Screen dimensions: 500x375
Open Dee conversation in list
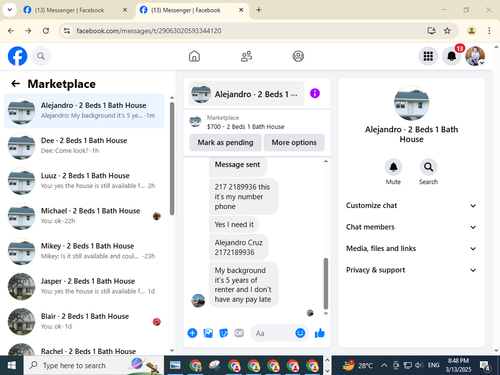(x=84, y=146)
